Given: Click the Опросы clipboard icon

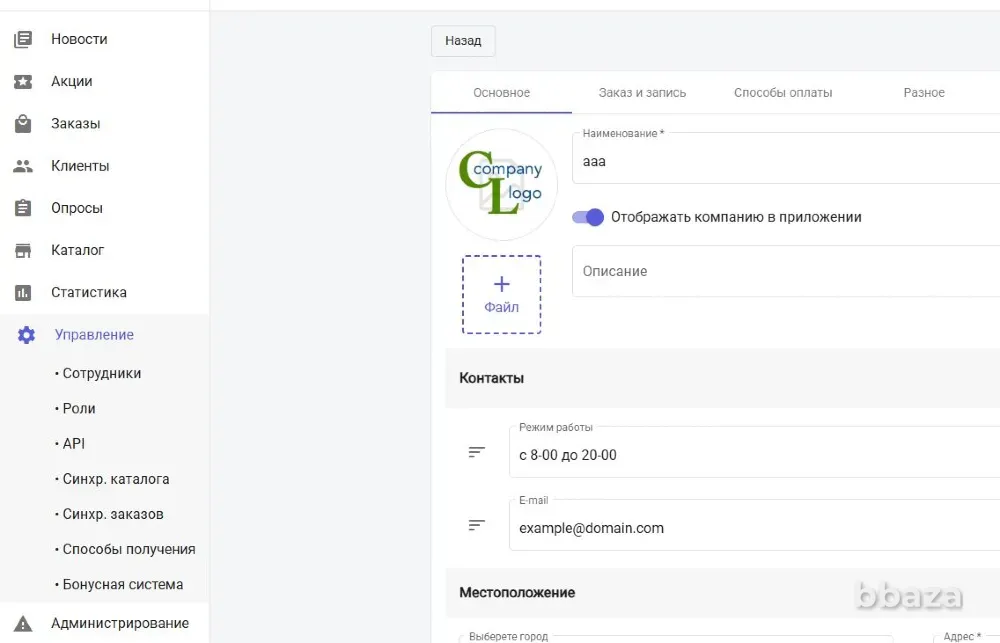Looking at the screenshot, I should point(23,208).
